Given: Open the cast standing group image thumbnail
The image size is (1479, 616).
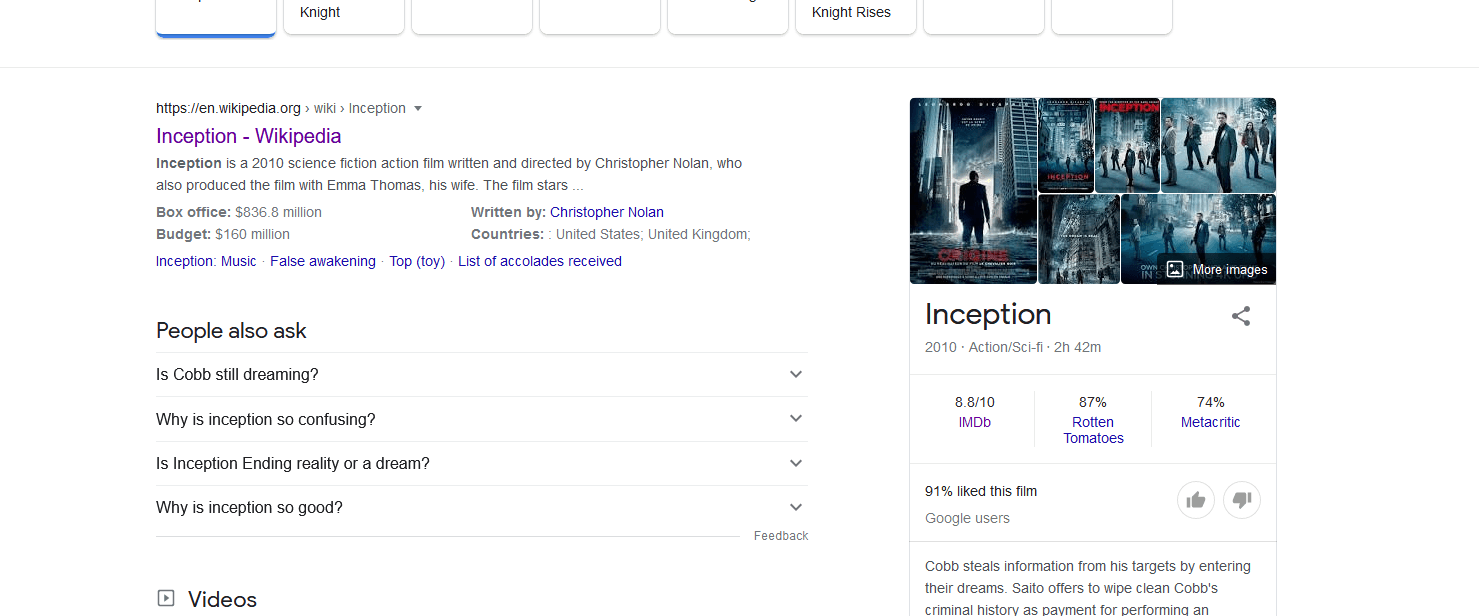Looking at the screenshot, I should pos(1218,145).
